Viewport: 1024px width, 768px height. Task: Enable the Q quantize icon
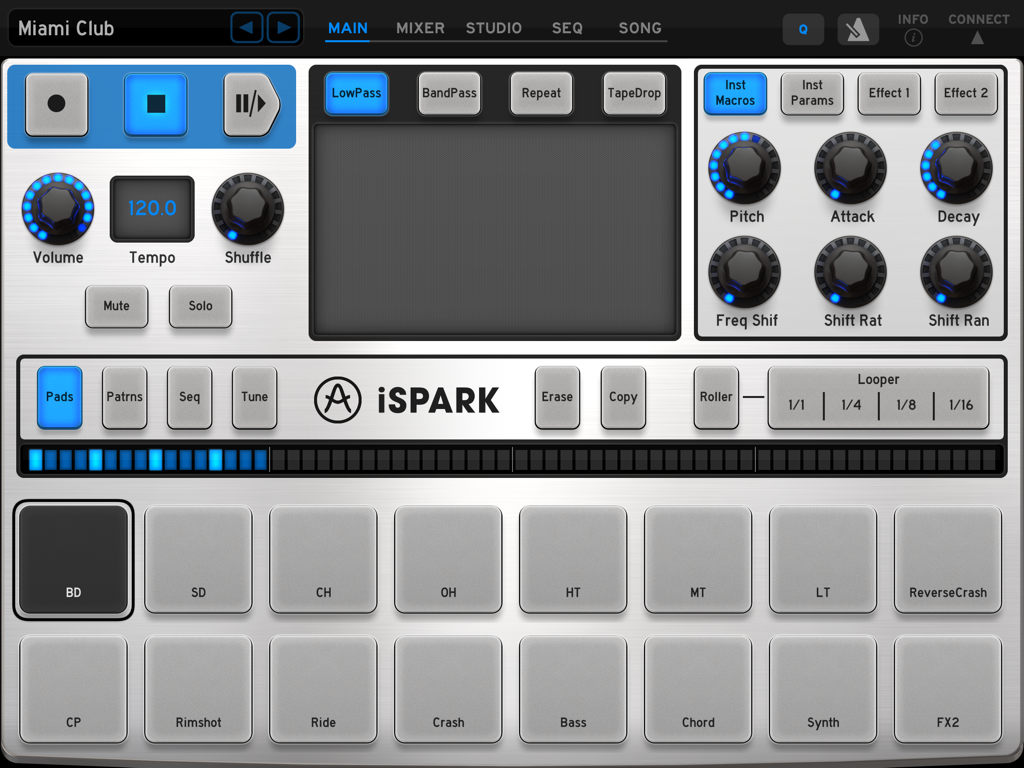pos(803,29)
